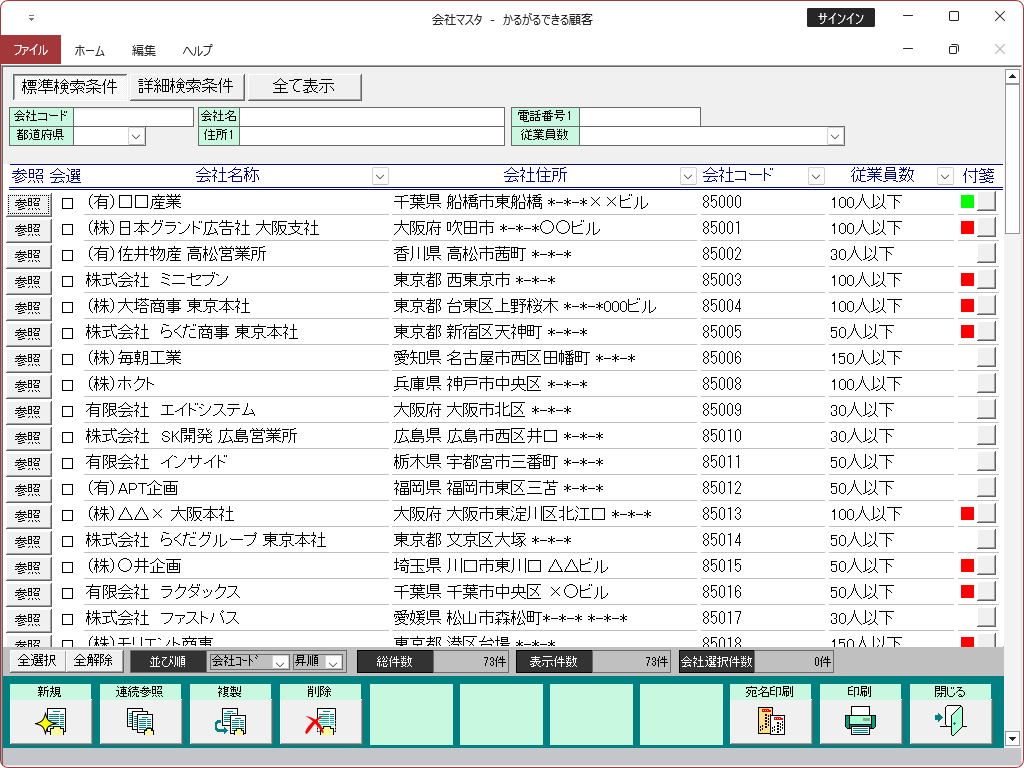The height and width of the screenshot is (768, 1024).
Task: Open the 昇順 sort direction dropdown
Action: pyautogui.click(x=334, y=662)
